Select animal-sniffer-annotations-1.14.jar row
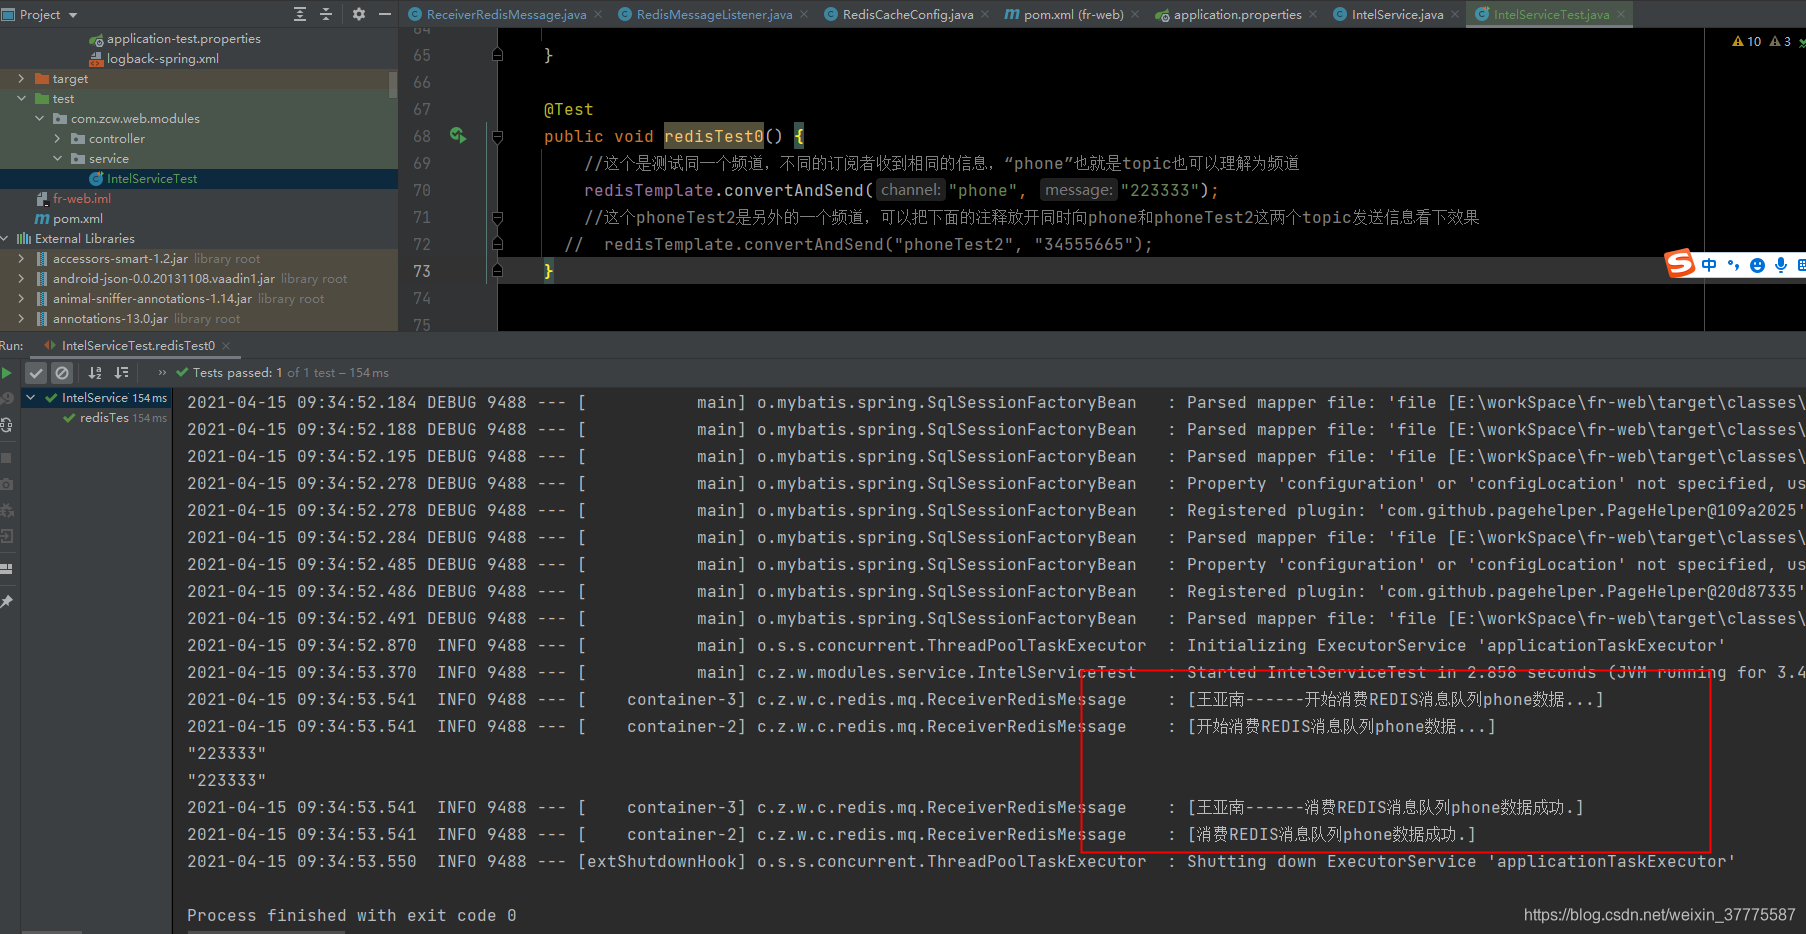Image resolution: width=1806 pixels, height=934 pixels. [x=199, y=298]
